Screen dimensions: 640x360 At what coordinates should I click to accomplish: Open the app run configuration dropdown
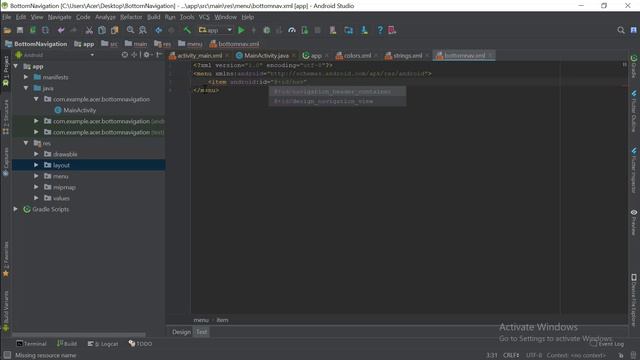coord(215,30)
